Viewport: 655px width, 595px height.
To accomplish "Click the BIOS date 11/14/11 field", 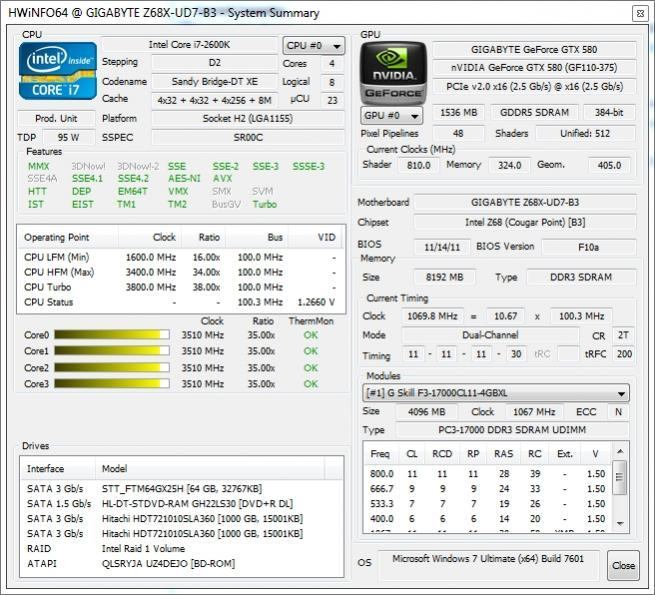I will tap(442, 247).
